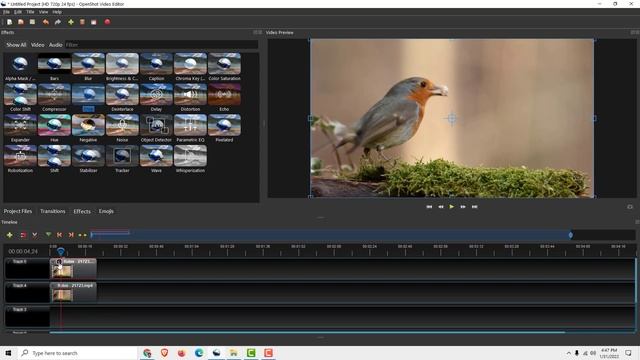
Task: Click the Play button under preview
Action: click(451, 207)
